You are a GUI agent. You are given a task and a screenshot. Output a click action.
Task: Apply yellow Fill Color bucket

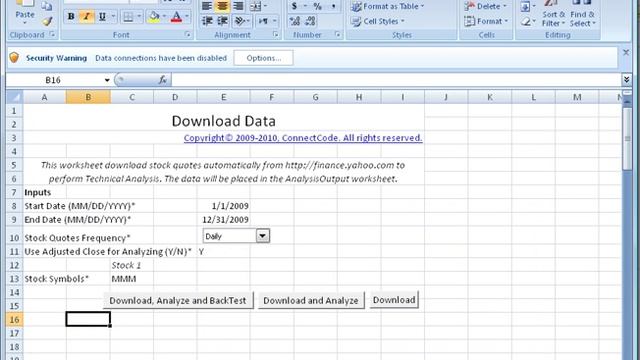pos(154,17)
